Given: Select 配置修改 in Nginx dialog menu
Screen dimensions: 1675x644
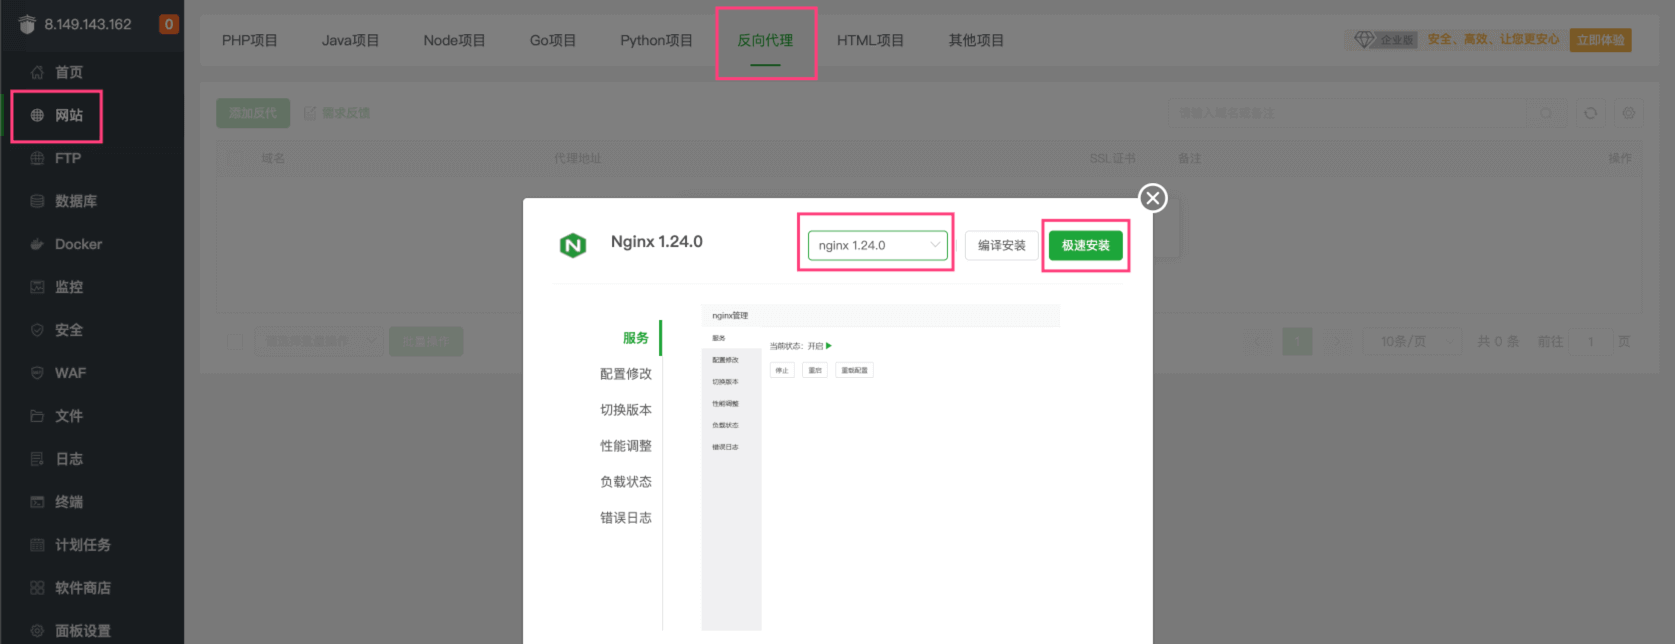Looking at the screenshot, I should pyautogui.click(x=625, y=374).
